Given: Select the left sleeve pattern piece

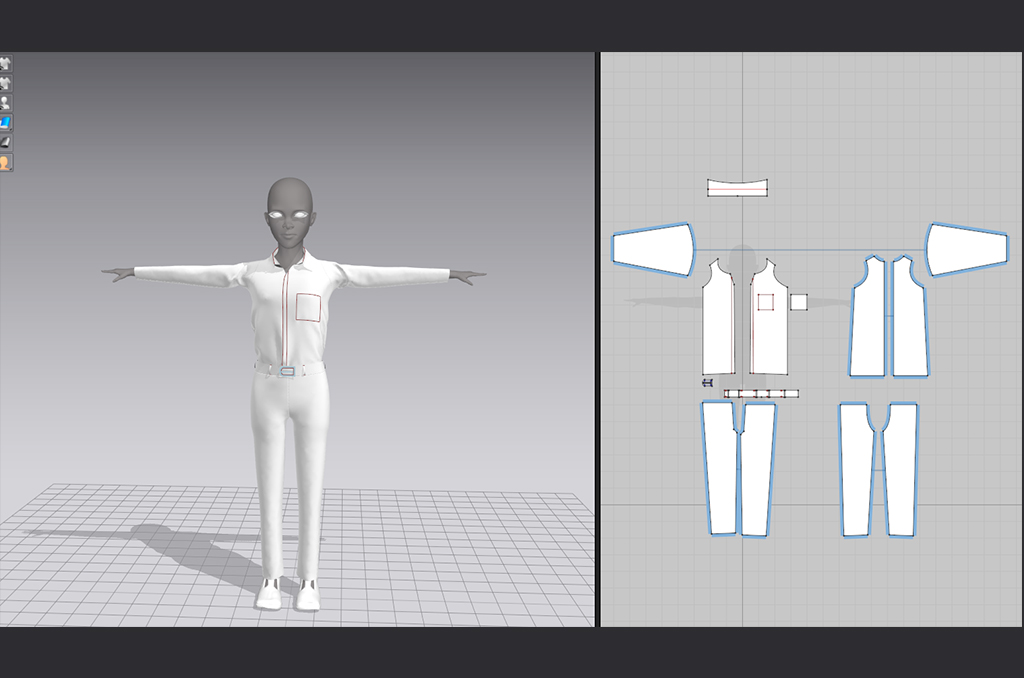Looking at the screenshot, I should [x=653, y=249].
